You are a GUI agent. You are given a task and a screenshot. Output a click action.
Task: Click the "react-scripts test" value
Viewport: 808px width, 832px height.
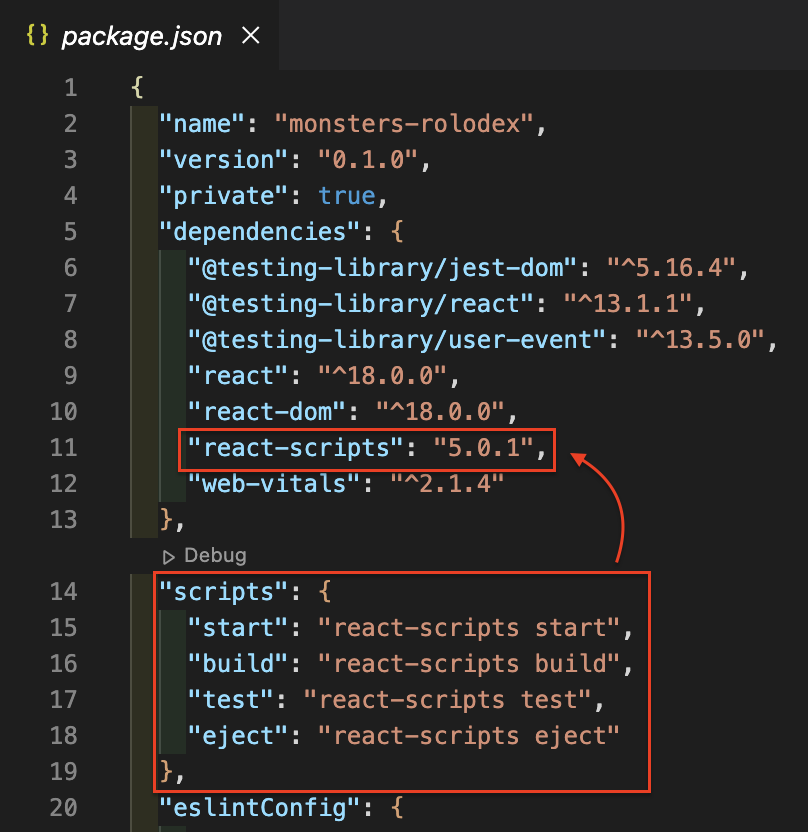(447, 700)
